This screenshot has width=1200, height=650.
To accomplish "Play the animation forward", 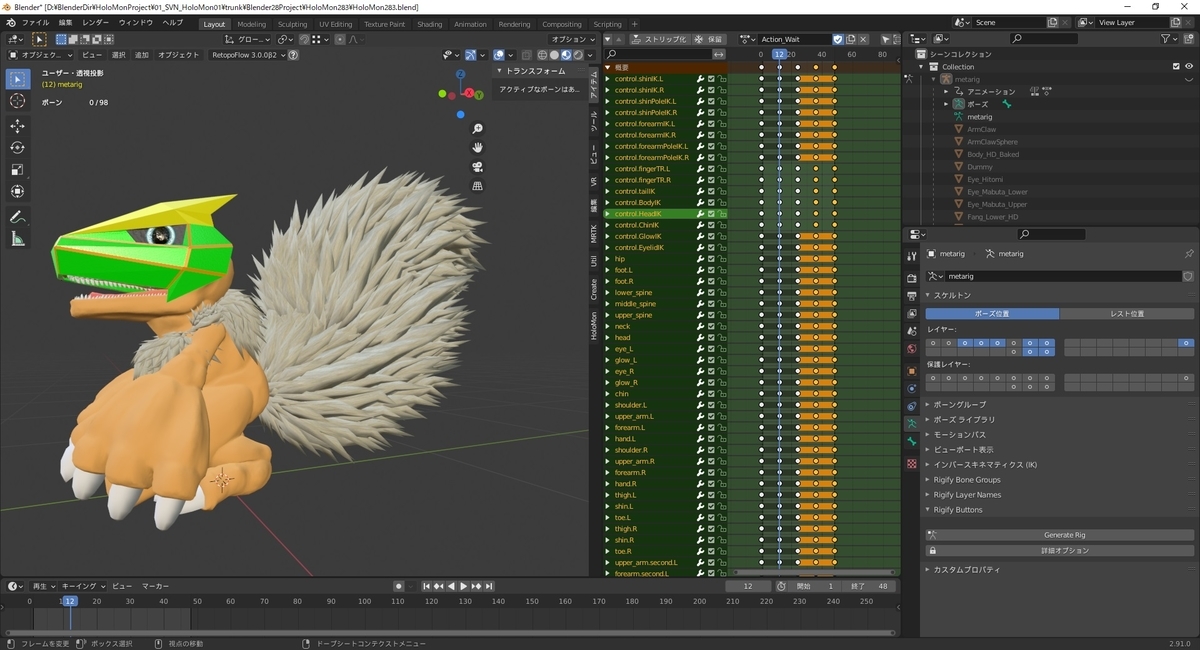I will [463, 586].
